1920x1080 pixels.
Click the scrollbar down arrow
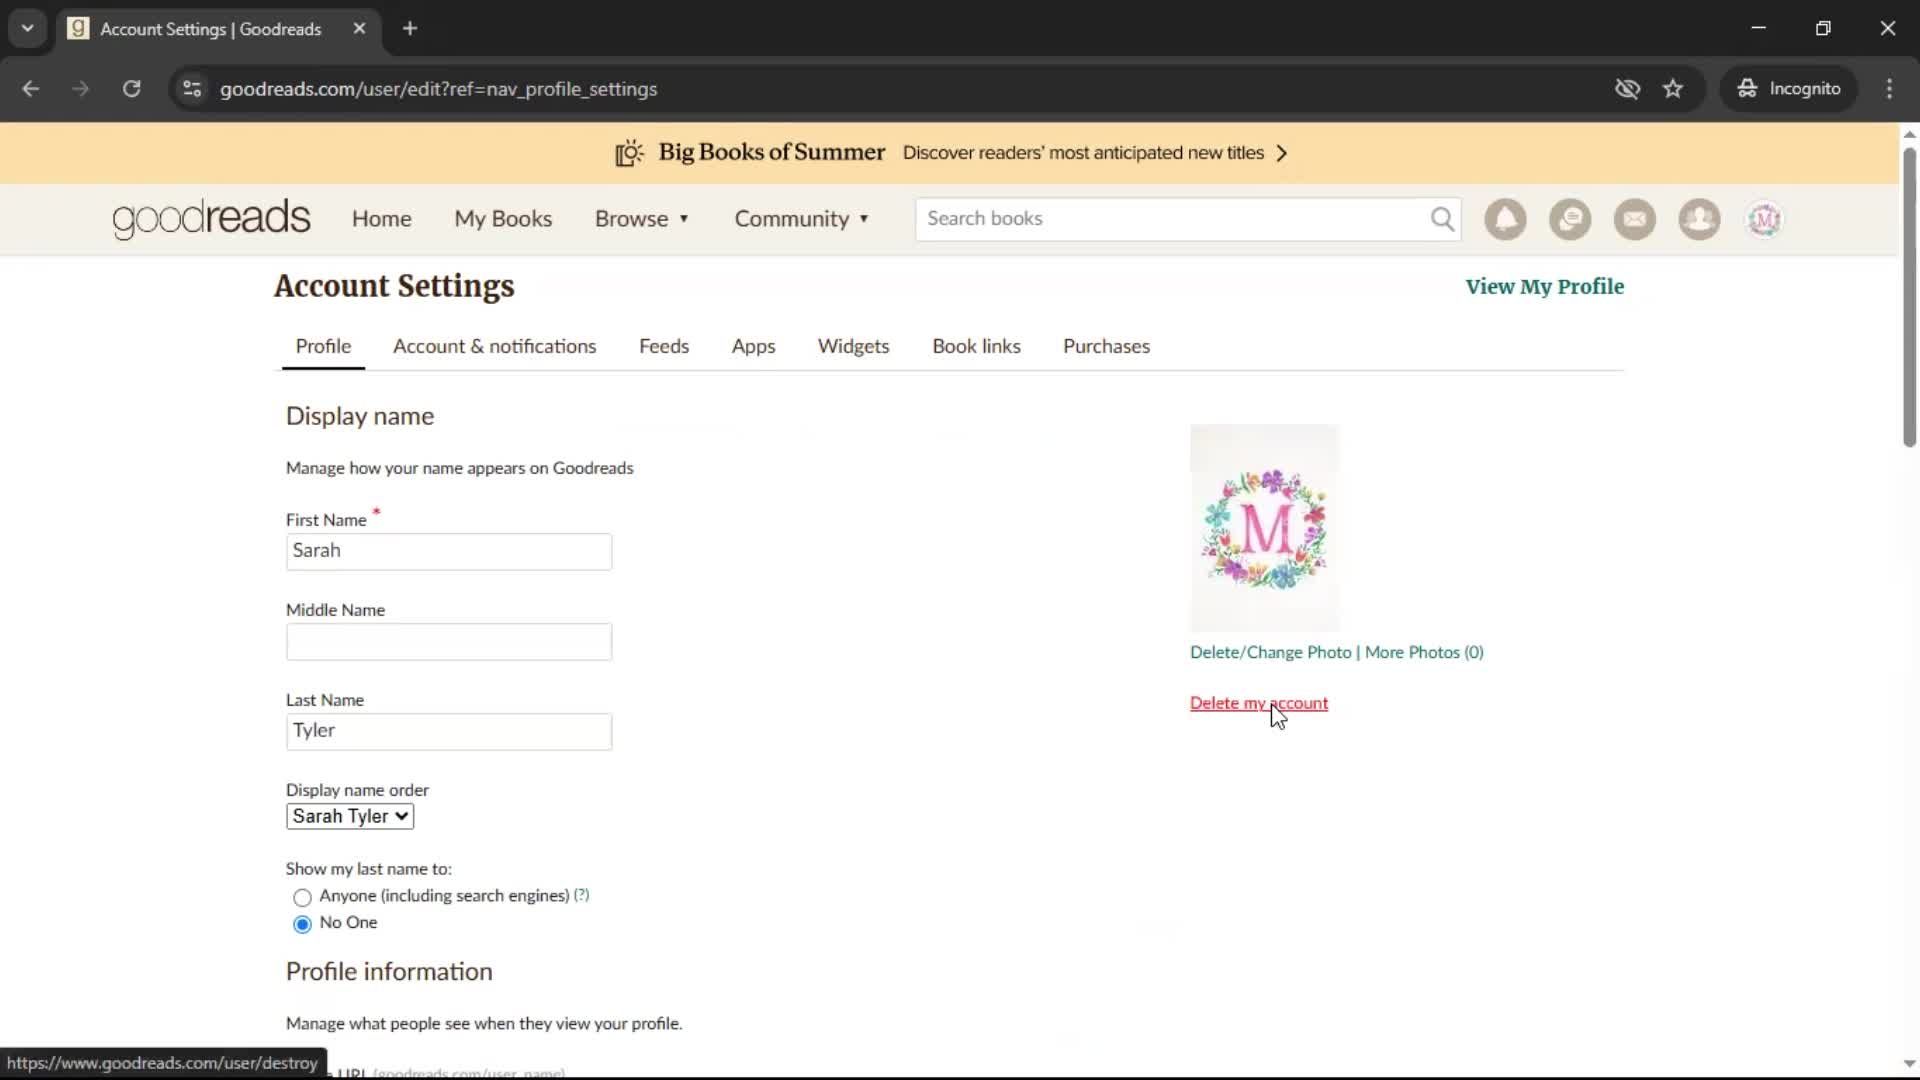(1909, 1064)
